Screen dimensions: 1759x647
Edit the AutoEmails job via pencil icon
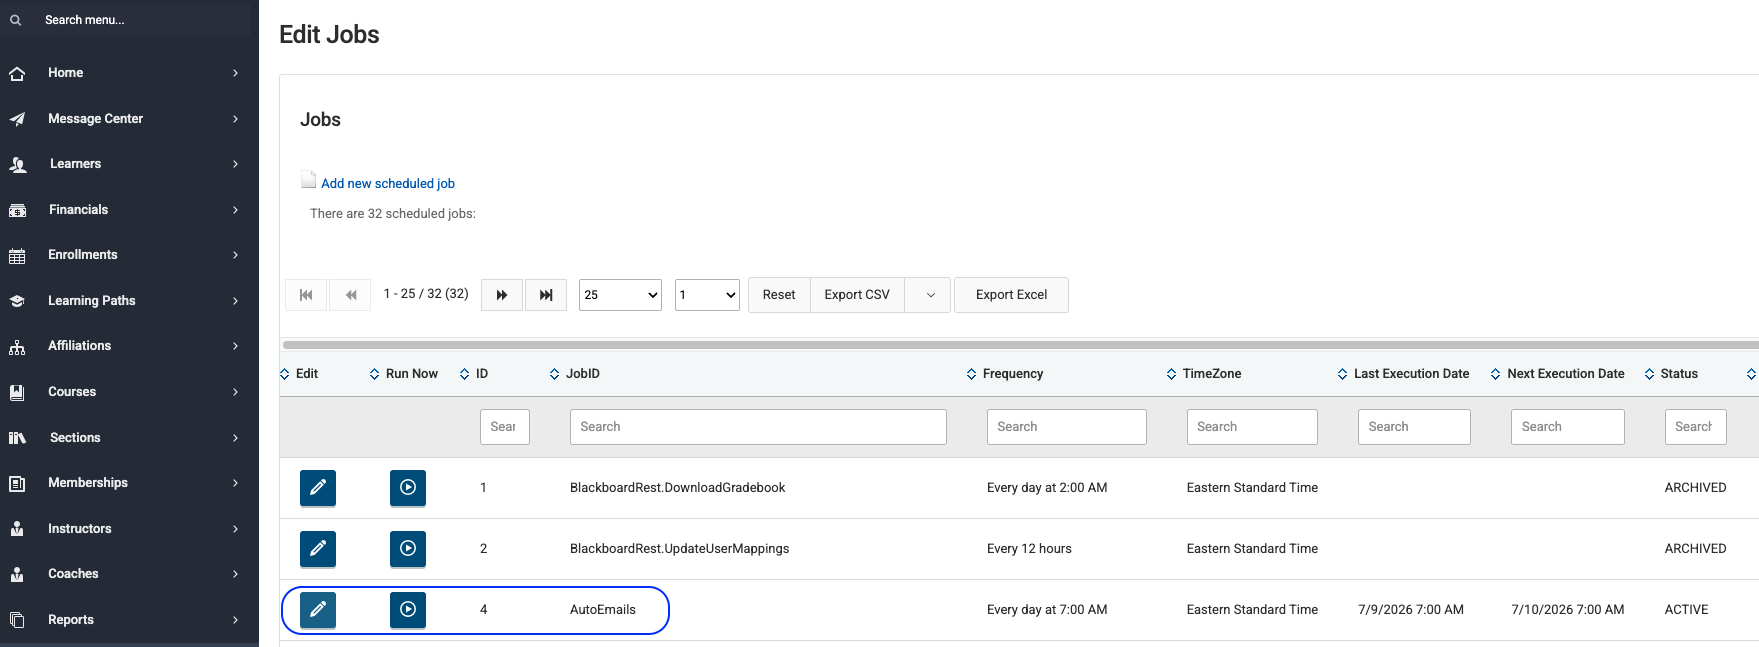(318, 610)
